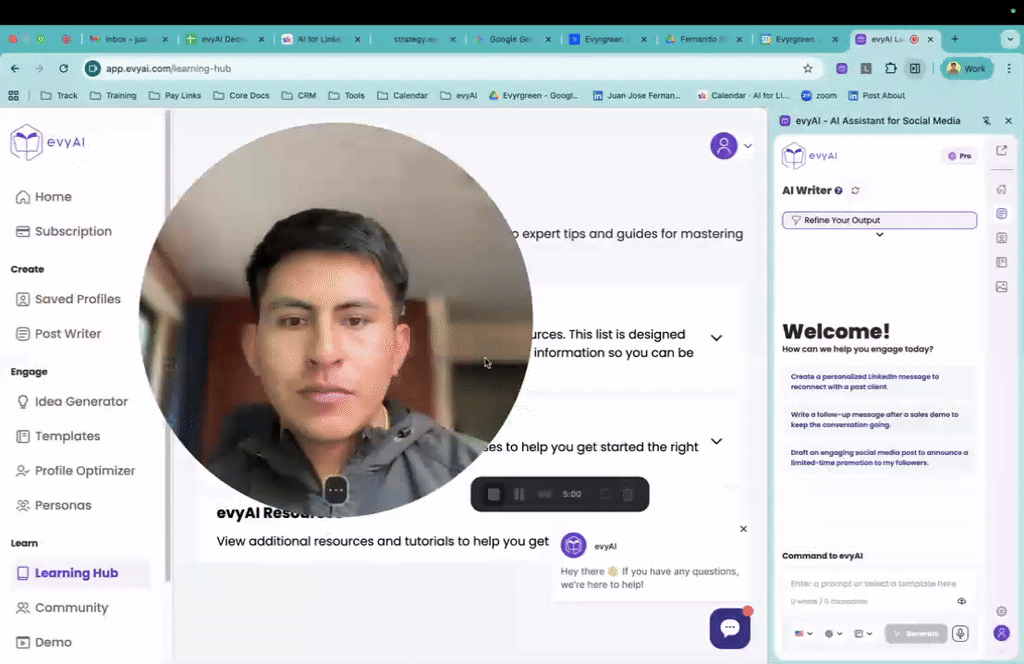Click the home icon in panel rail
The height and width of the screenshot is (664, 1024).
1001,189
